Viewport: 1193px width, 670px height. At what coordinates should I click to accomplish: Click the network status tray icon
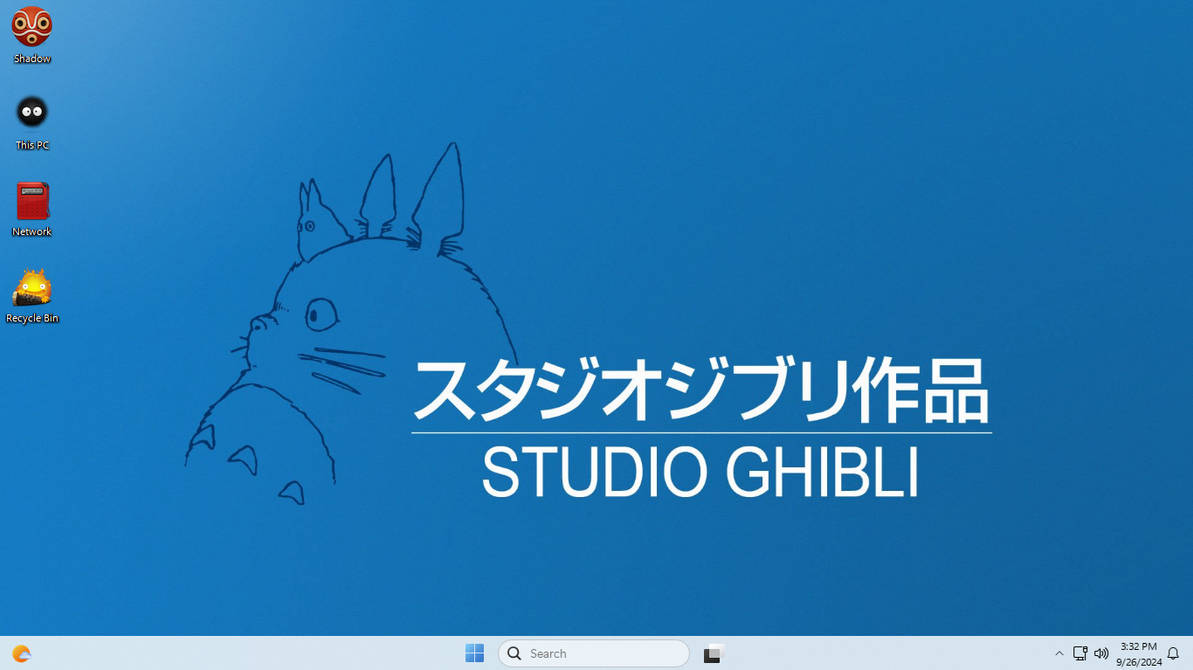(1080, 653)
